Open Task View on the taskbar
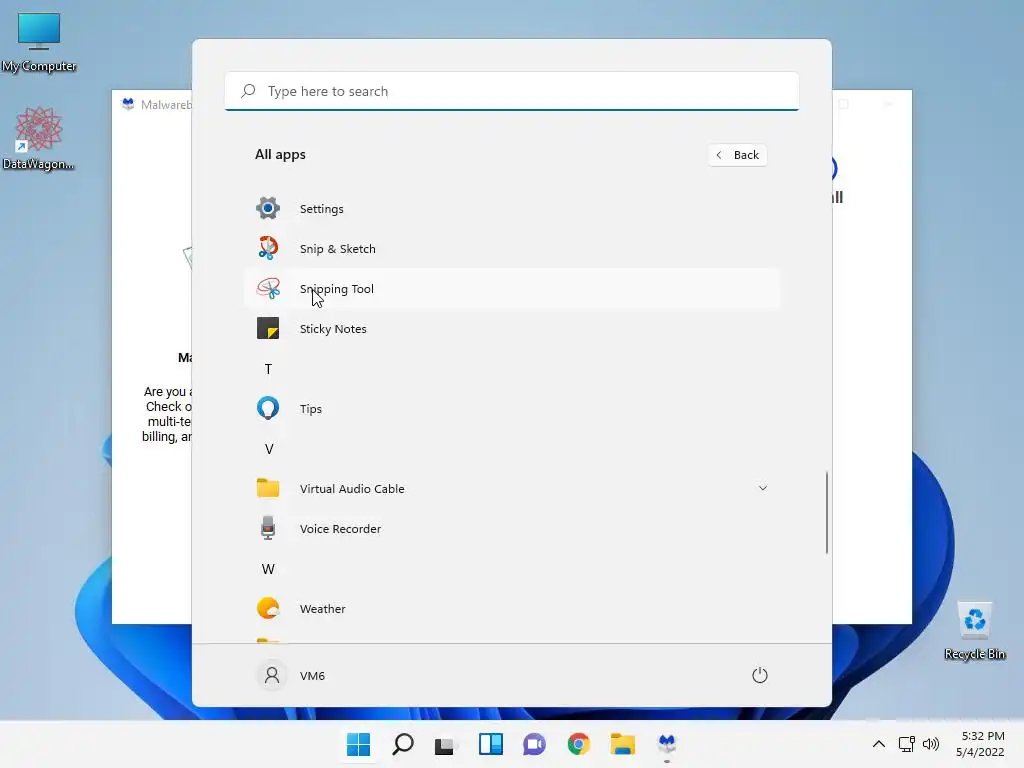This screenshot has height=768, width=1024. click(447, 744)
